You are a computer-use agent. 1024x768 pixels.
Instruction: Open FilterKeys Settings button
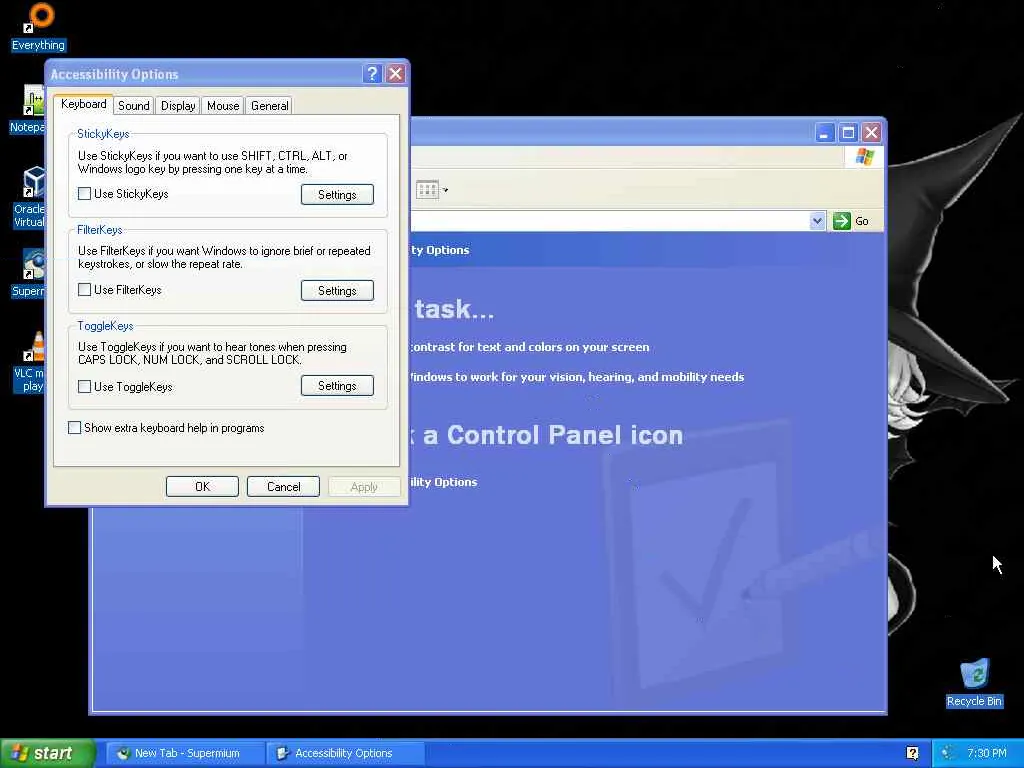[x=337, y=291]
